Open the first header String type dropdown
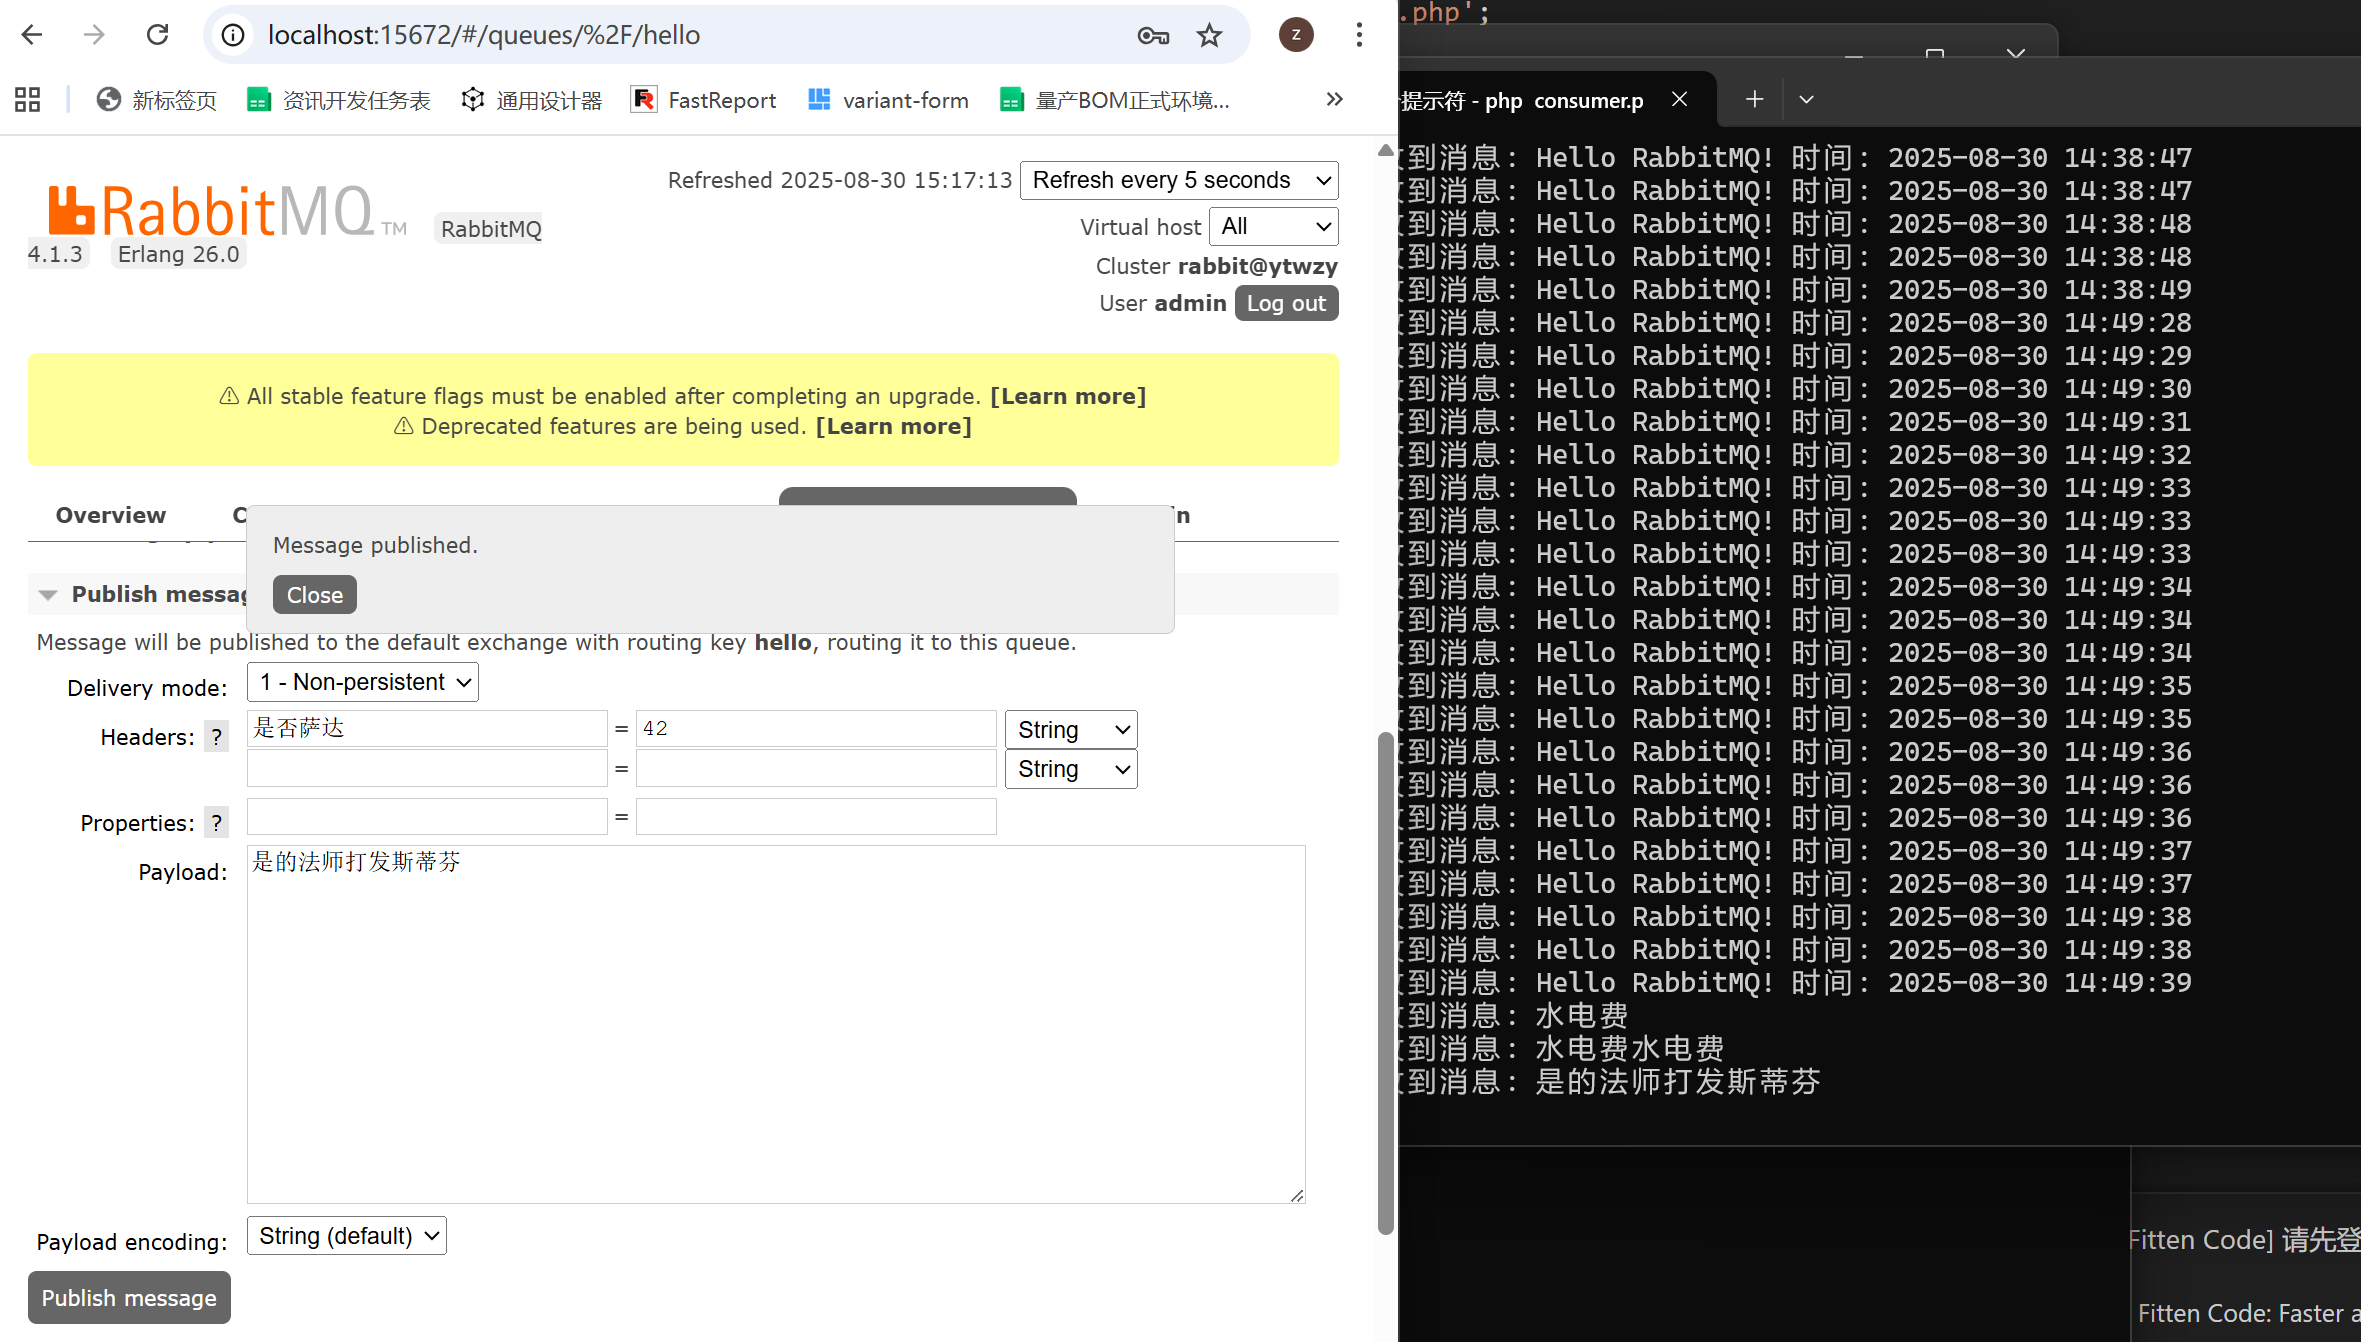2361x1342 pixels. (x=1071, y=730)
